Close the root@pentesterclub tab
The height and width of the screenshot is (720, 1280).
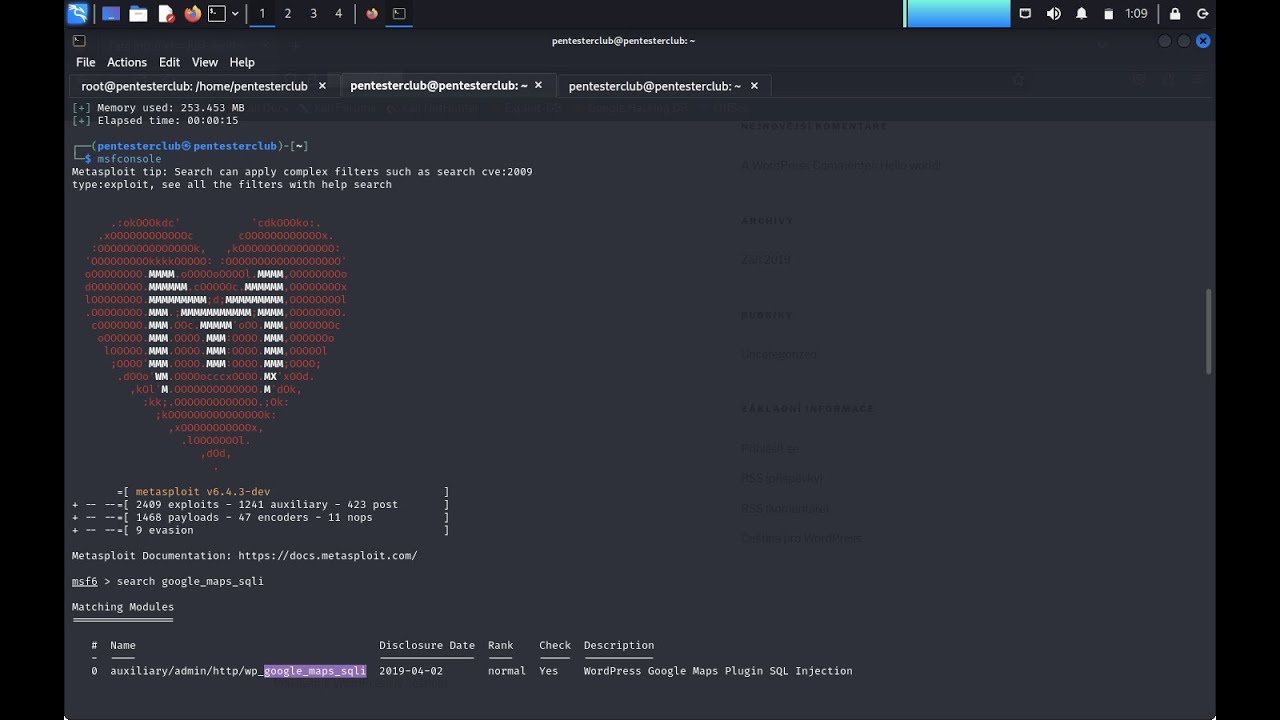coord(321,86)
